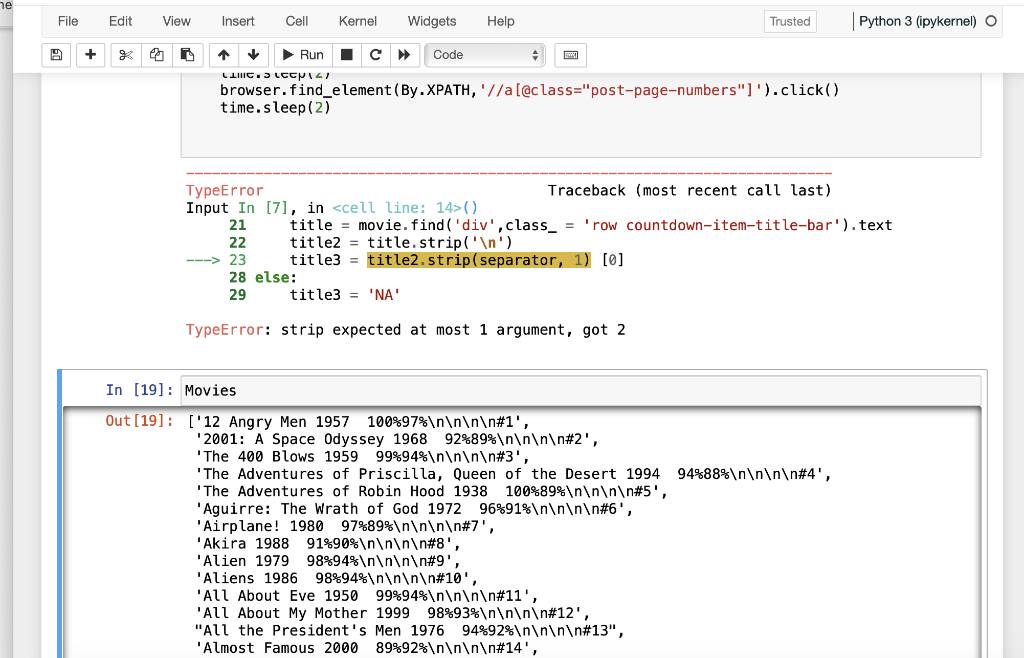Click into the Movies input cell

tap(581, 390)
